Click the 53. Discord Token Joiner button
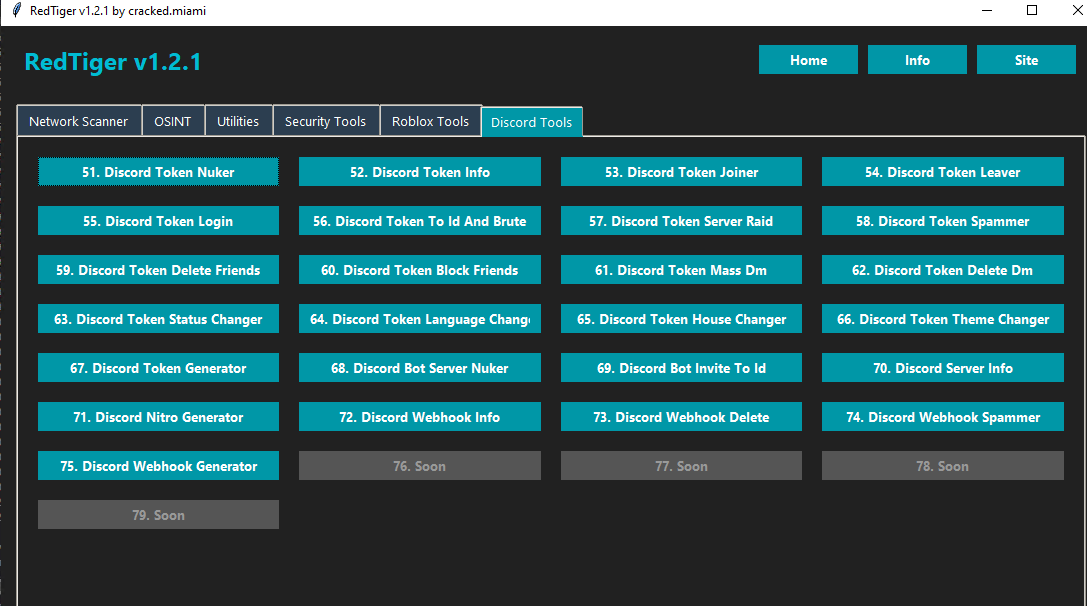The width and height of the screenshot is (1087, 606). click(681, 172)
